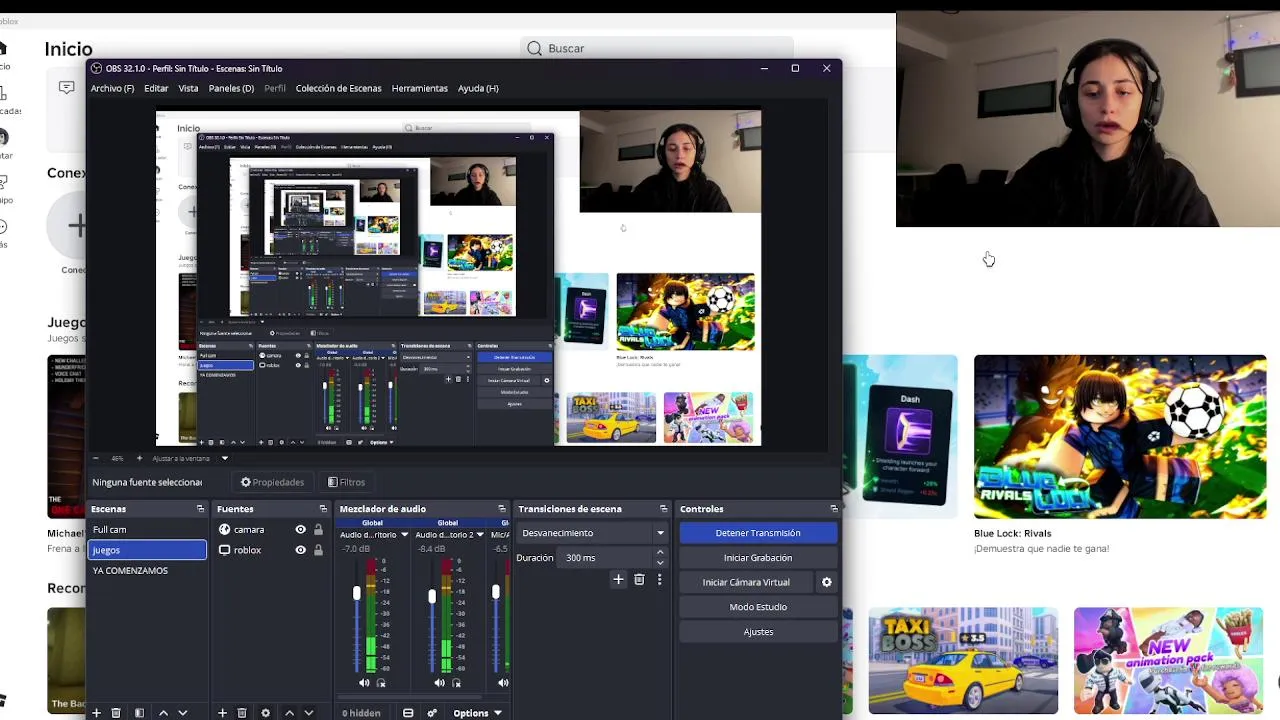Select the YA COMENZAMOS scene

tap(147, 571)
